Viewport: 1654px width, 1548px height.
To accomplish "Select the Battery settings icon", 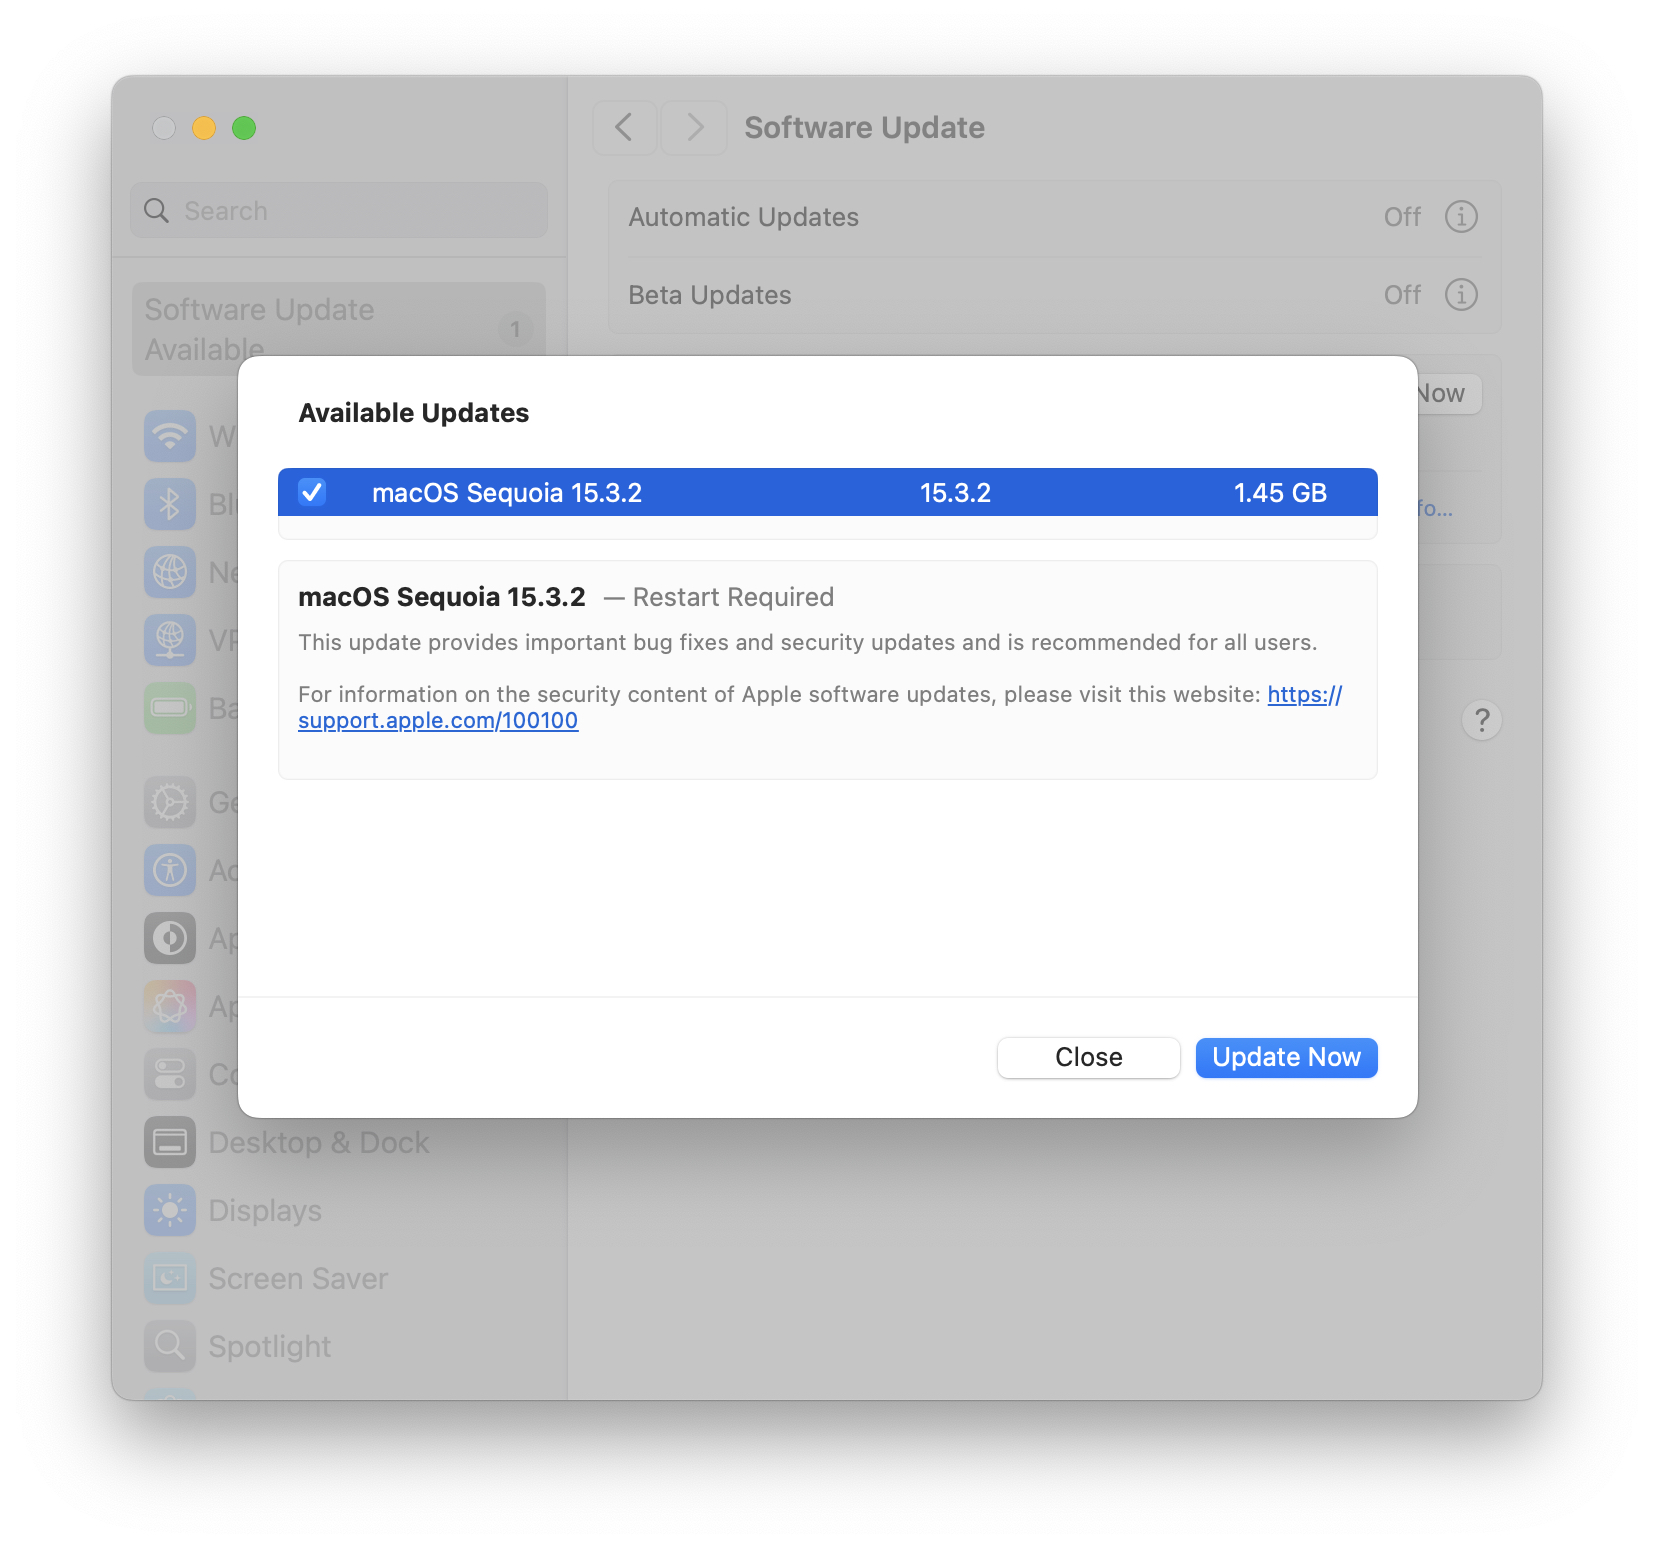I will pyautogui.click(x=170, y=707).
